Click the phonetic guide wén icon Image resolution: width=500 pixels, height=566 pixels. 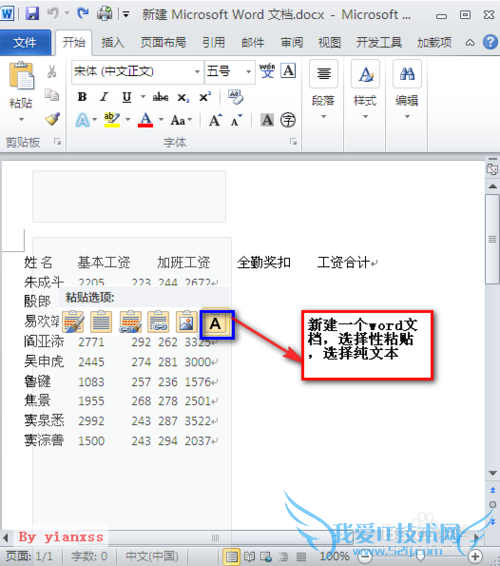pyautogui.click(x=267, y=70)
